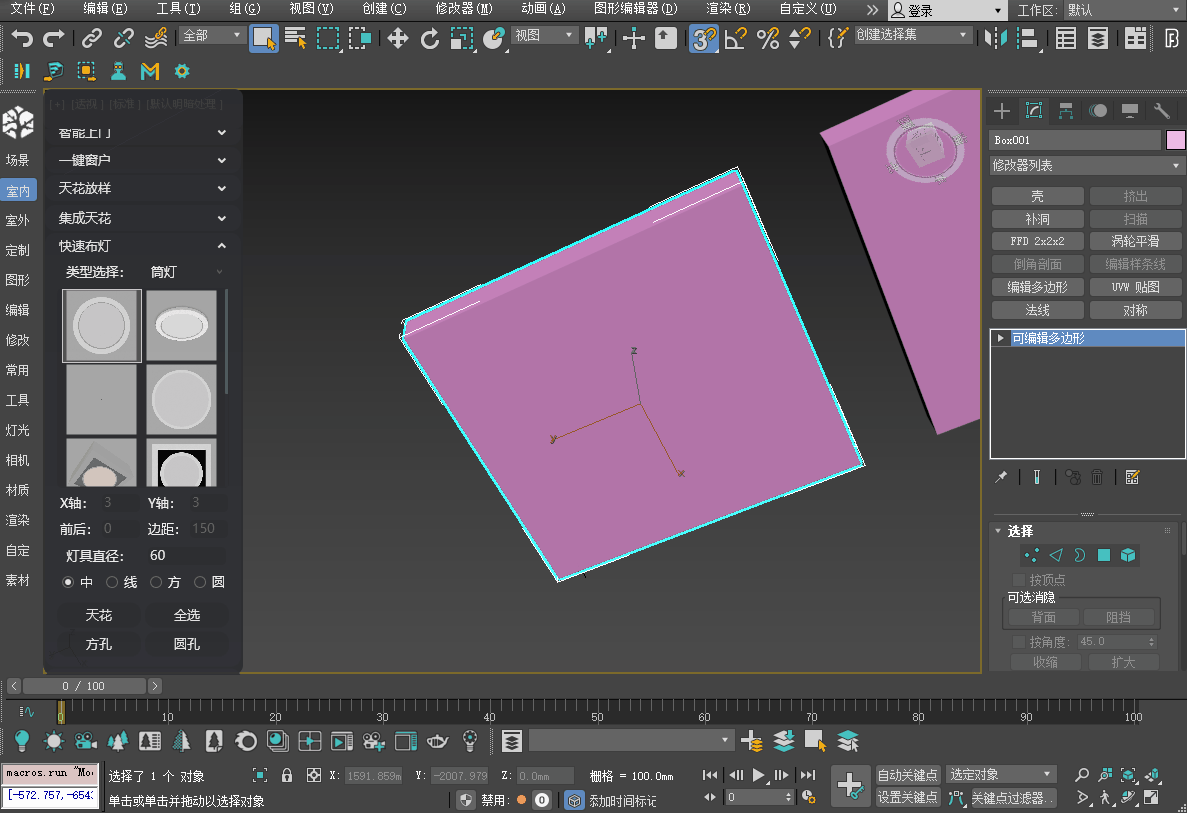Toggle the Window/Crossing selection mode
Viewport: 1187px width, 813px height.
[360, 37]
